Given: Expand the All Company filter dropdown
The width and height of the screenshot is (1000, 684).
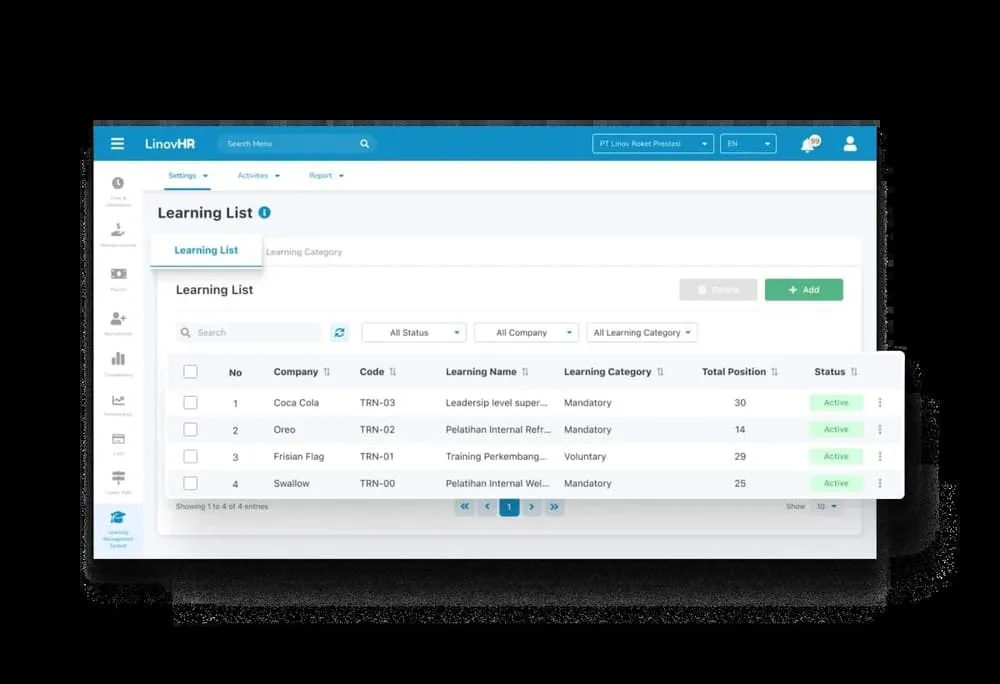Looking at the screenshot, I should [x=526, y=331].
